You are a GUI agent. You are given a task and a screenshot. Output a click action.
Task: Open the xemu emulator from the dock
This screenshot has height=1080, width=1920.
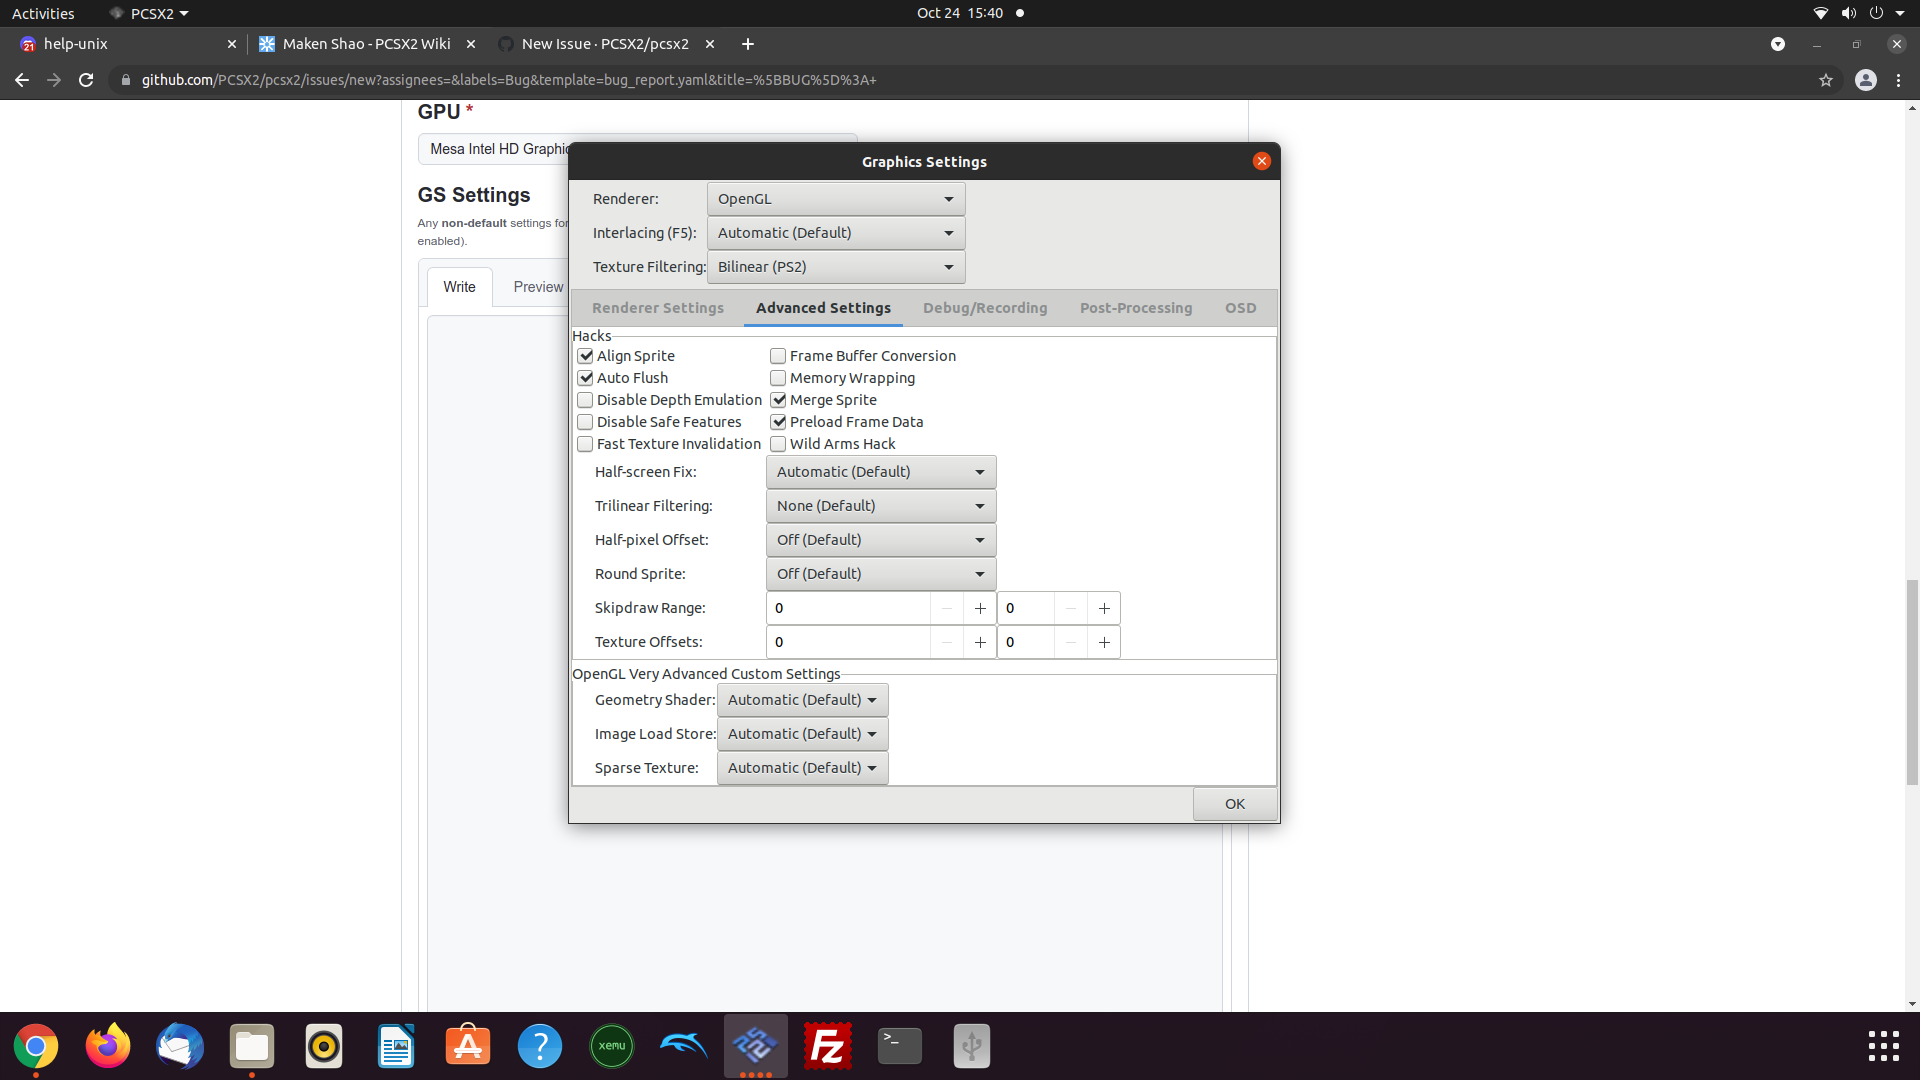tap(612, 1046)
